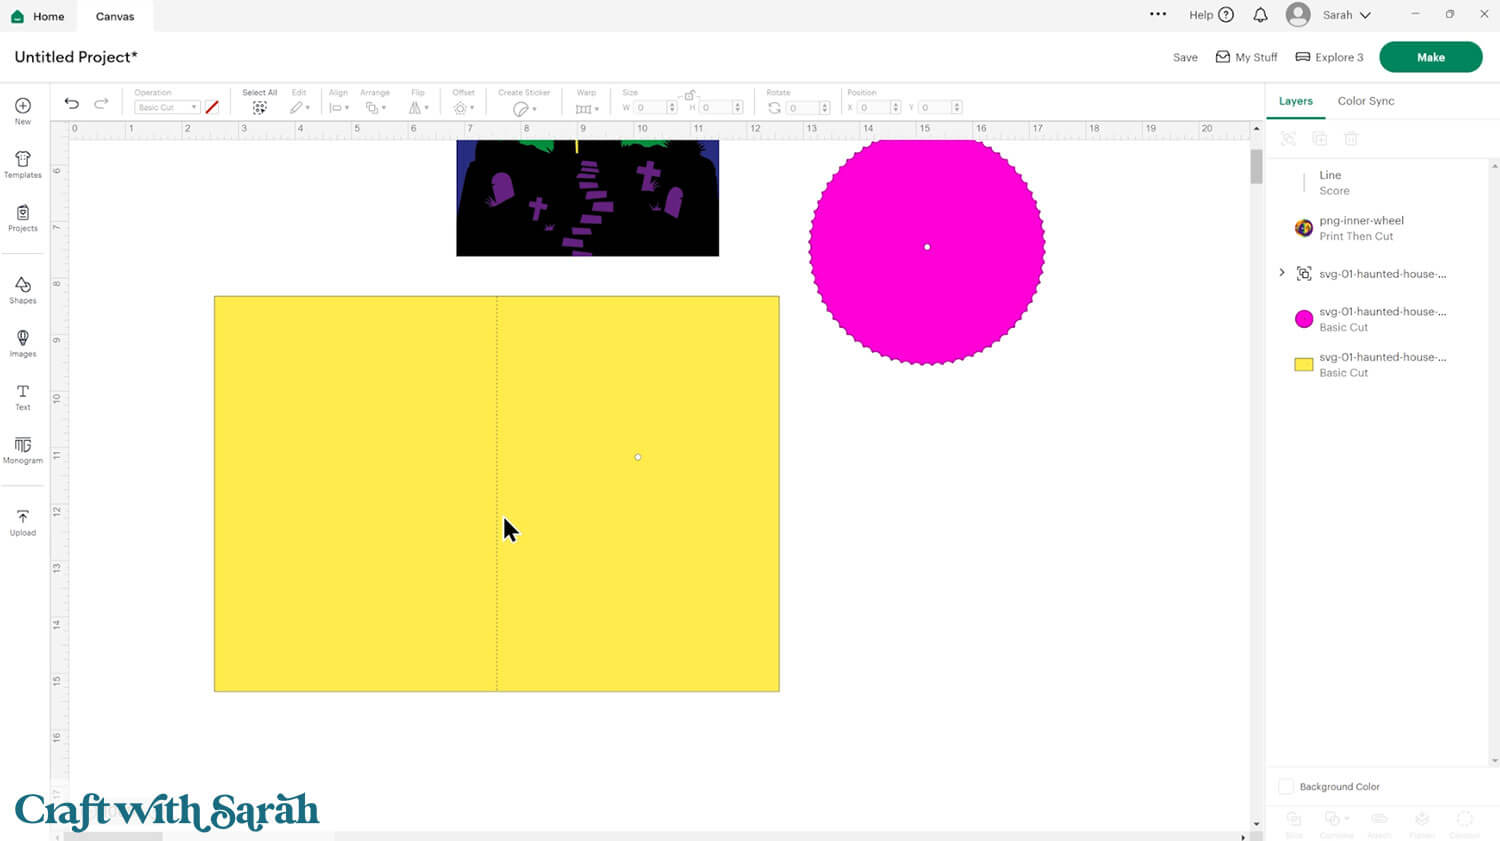The image size is (1500, 841).
Task: Click the operation color swatch with red slash
Action: [x=212, y=107]
